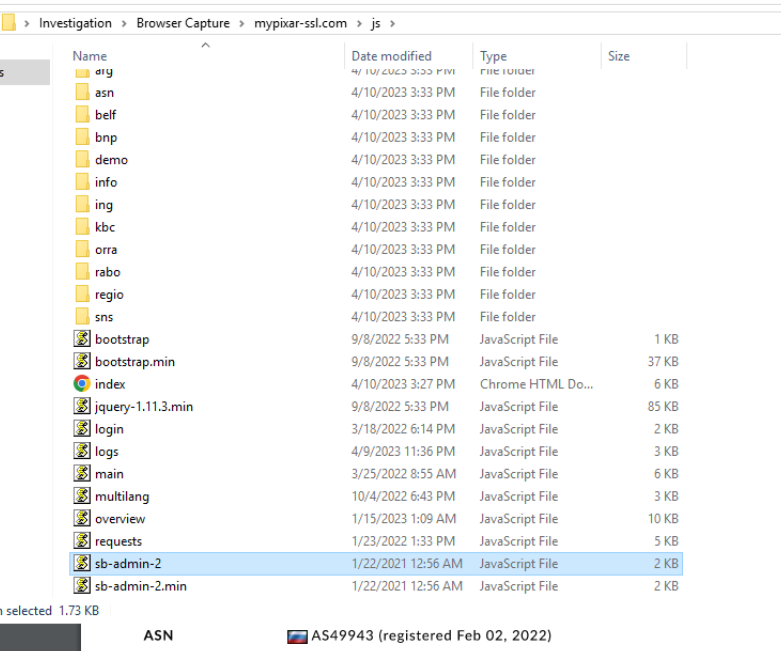Click the rabo folder icon

click(x=82, y=272)
